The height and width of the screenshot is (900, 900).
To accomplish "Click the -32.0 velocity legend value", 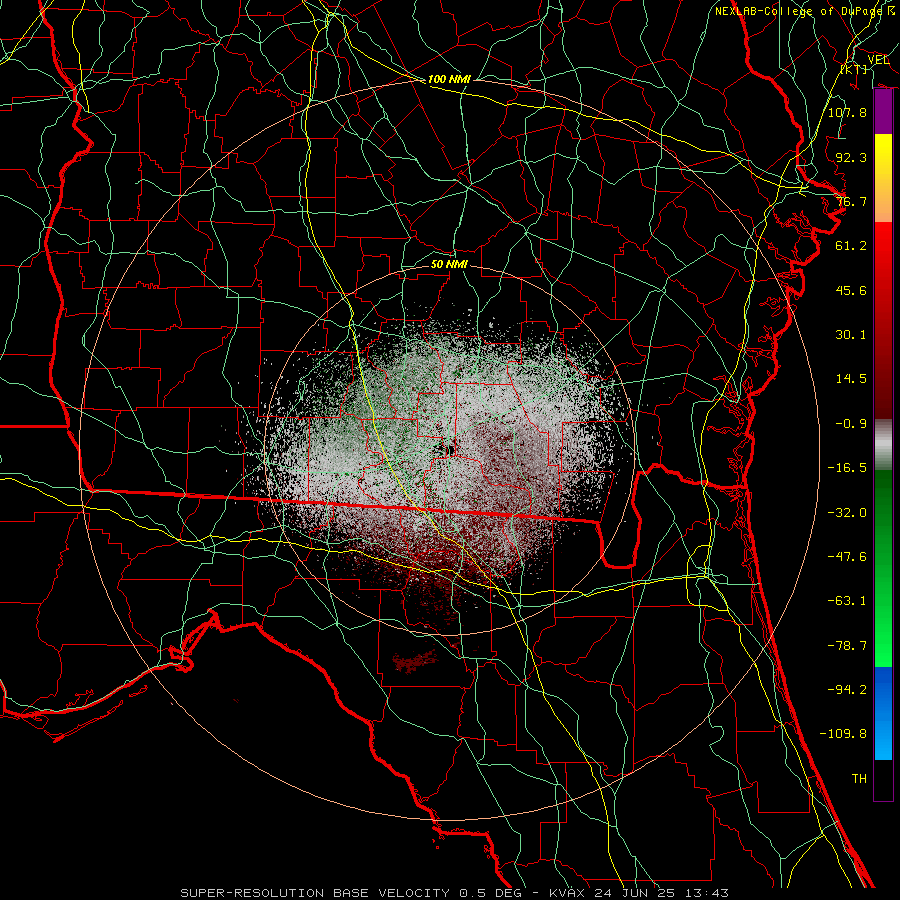I will 847,512.
